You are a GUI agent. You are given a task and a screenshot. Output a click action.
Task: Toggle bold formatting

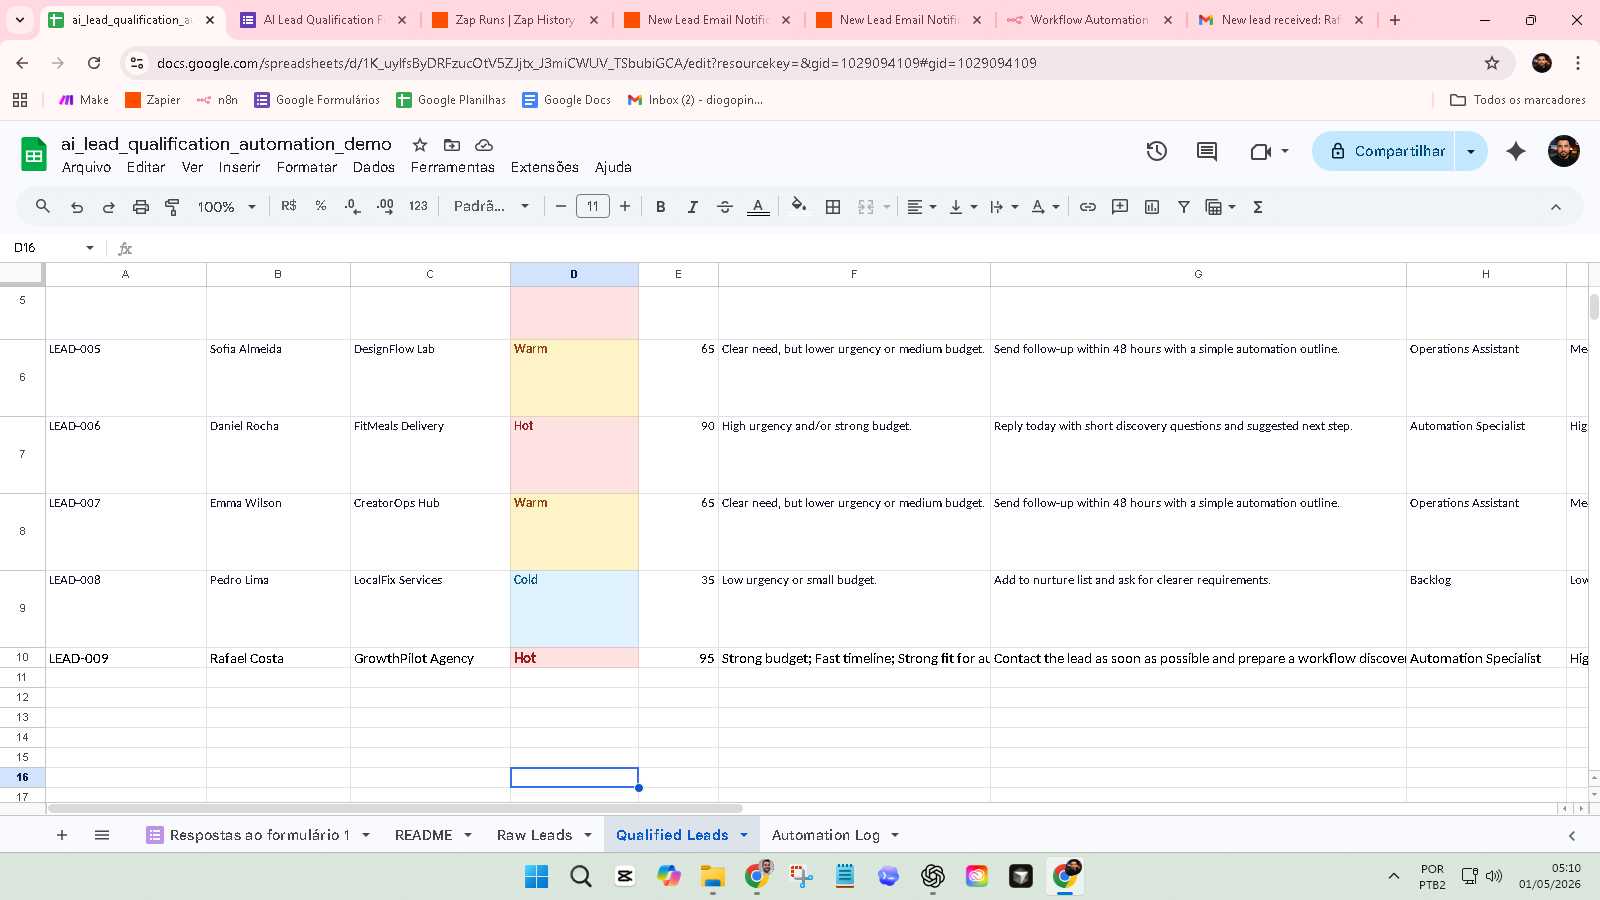pyautogui.click(x=660, y=207)
